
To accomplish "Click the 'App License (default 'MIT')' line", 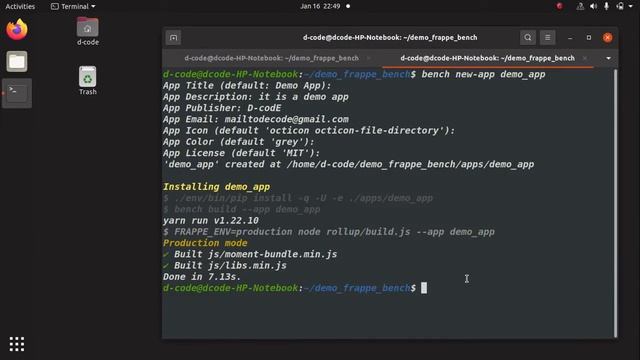I will coord(241,153).
